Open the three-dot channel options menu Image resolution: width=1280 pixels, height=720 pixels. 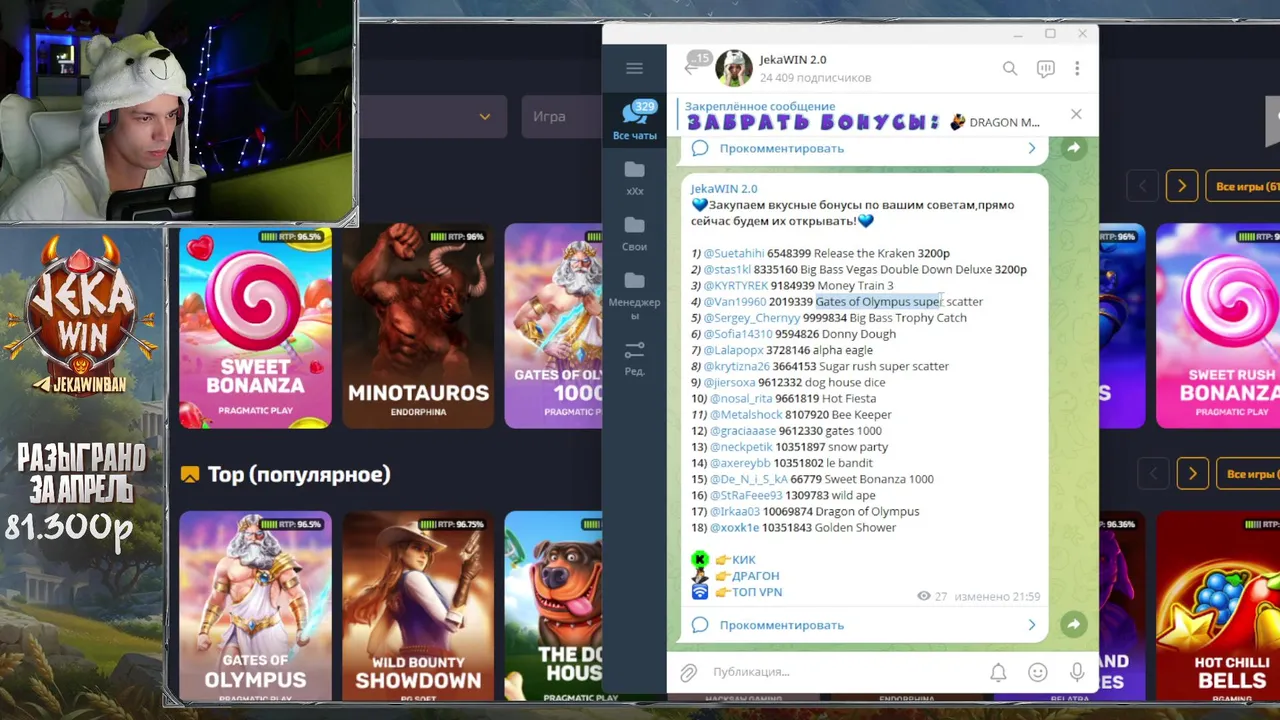[x=1077, y=69]
